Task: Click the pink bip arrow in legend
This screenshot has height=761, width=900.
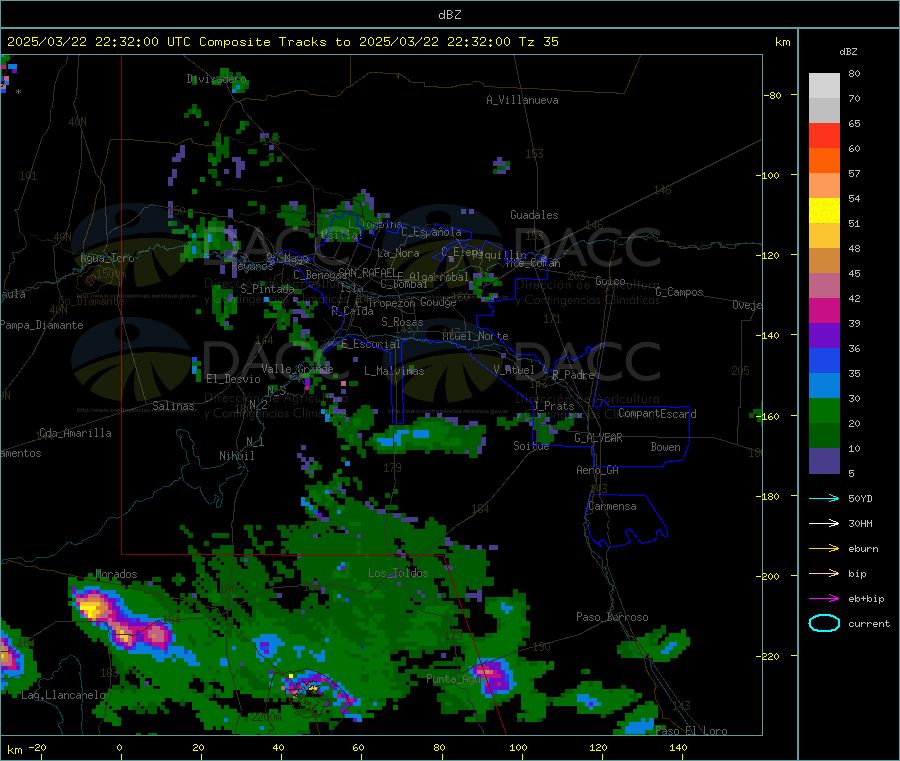Action: (824, 573)
